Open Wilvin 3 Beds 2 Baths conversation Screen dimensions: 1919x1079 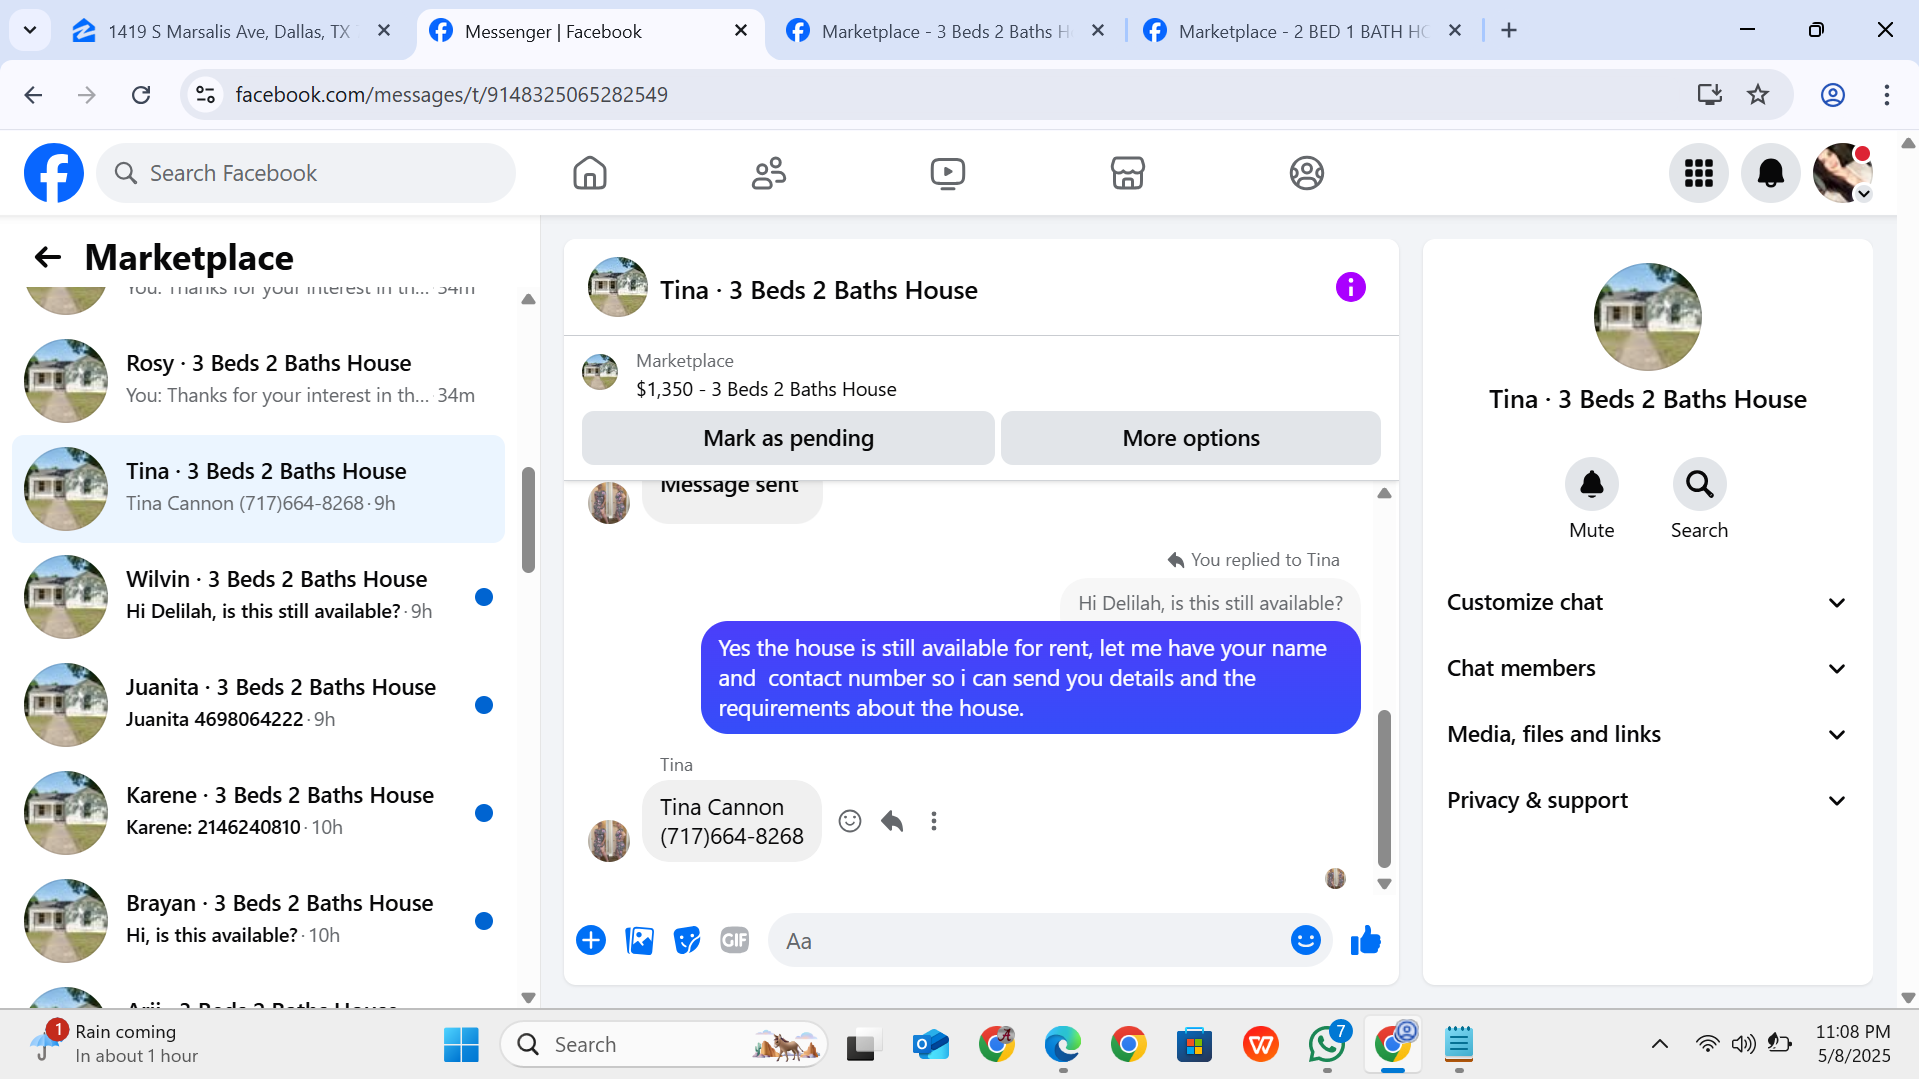[x=258, y=597]
